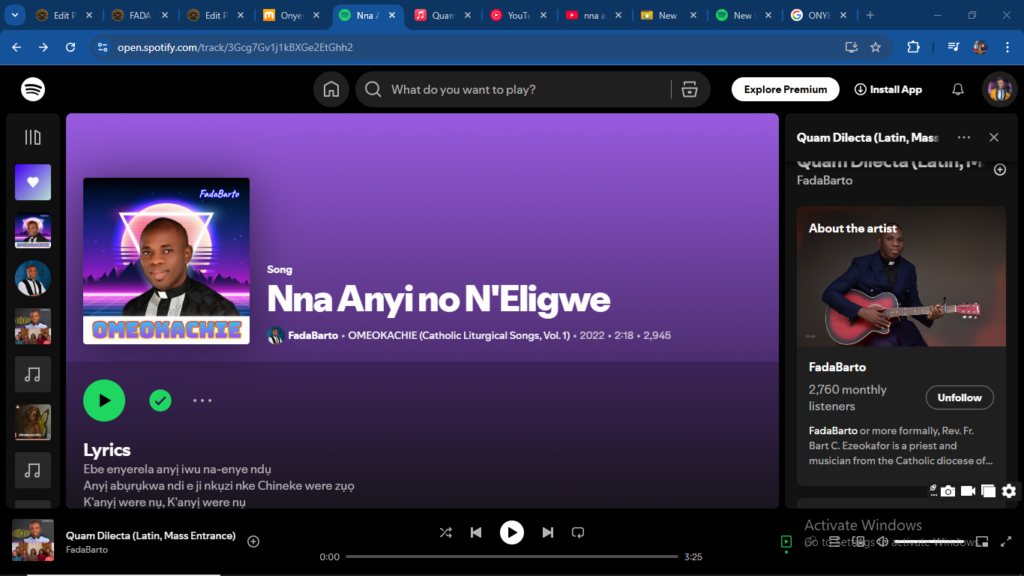Open more options for Nna Anyi no N'Eligwe
The height and width of the screenshot is (576, 1024).
203,400
